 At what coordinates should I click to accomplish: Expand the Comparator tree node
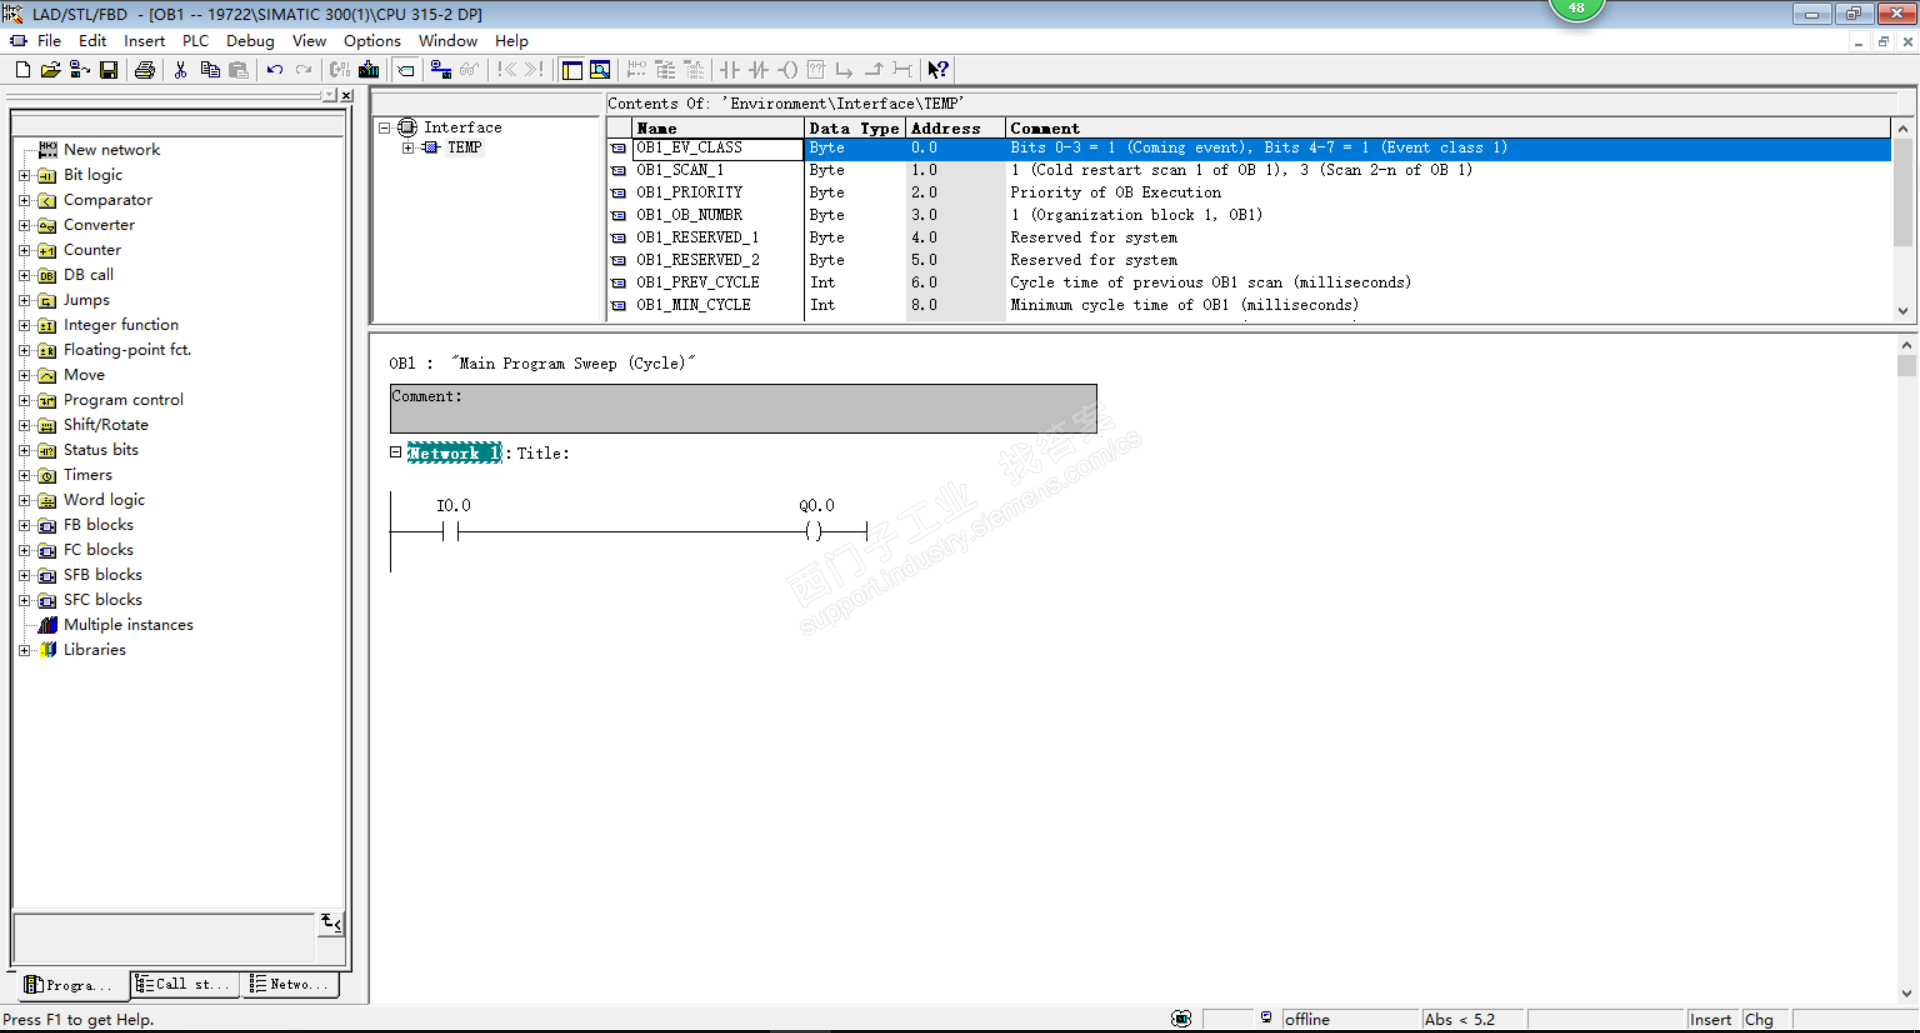(x=25, y=200)
